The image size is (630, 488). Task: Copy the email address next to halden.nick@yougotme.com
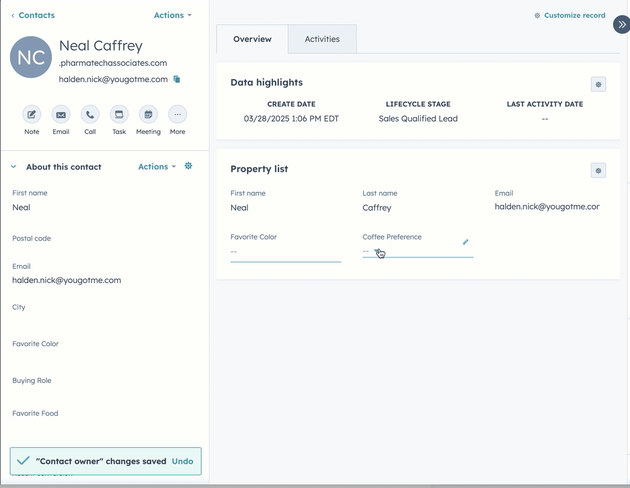pyautogui.click(x=176, y=79)
